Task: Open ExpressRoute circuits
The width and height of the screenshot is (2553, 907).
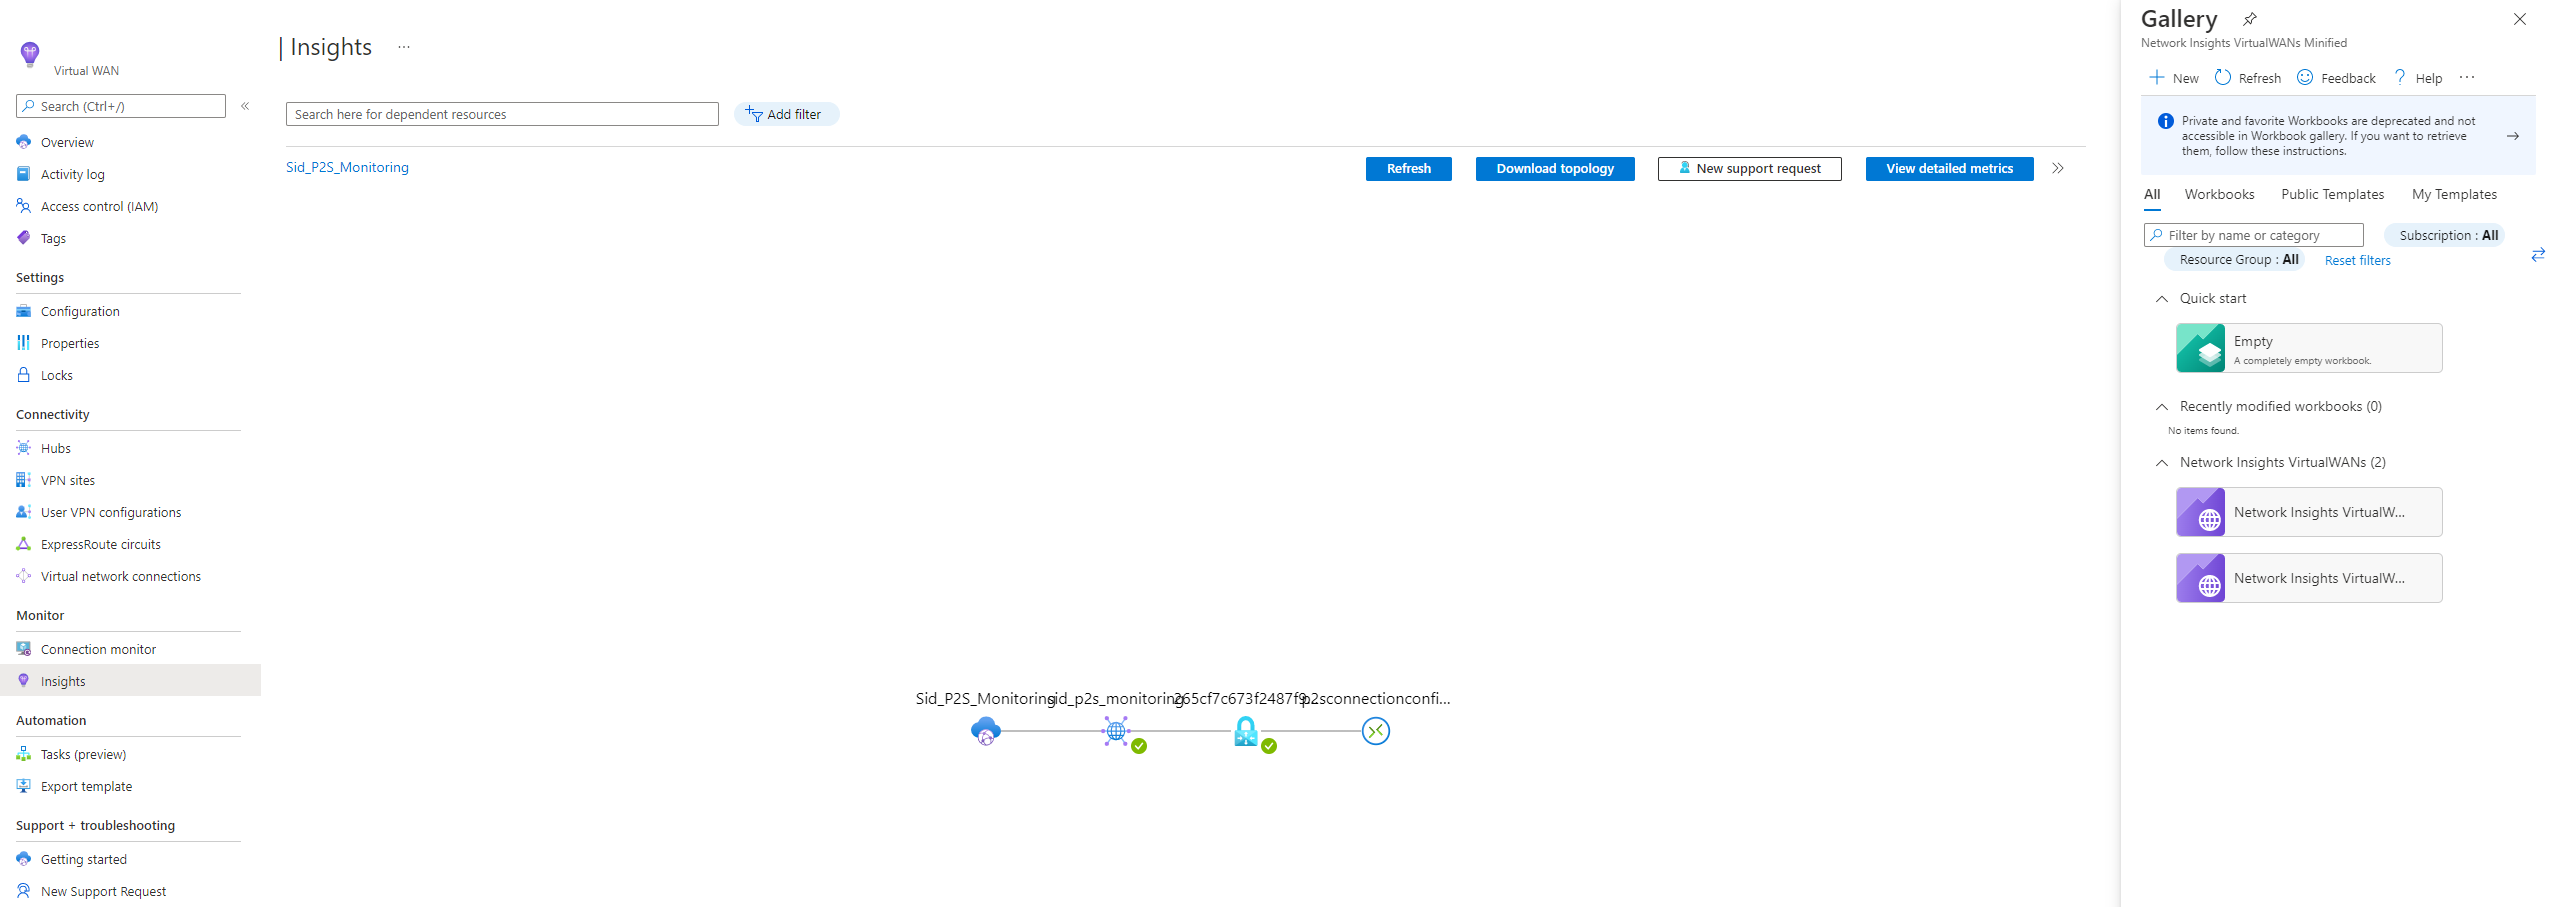Action: (101, 544)
